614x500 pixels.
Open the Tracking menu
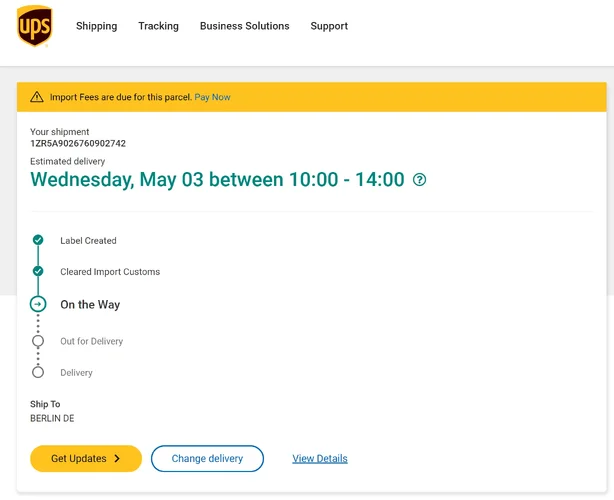[x=158, y=26]
